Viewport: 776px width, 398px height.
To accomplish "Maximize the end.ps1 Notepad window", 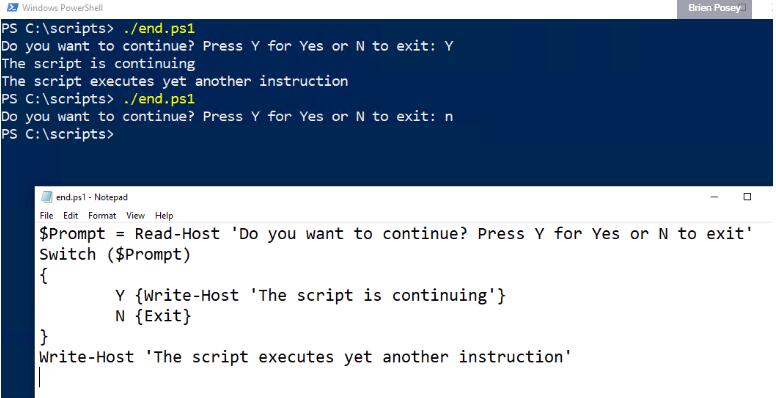I will (747, 197).
